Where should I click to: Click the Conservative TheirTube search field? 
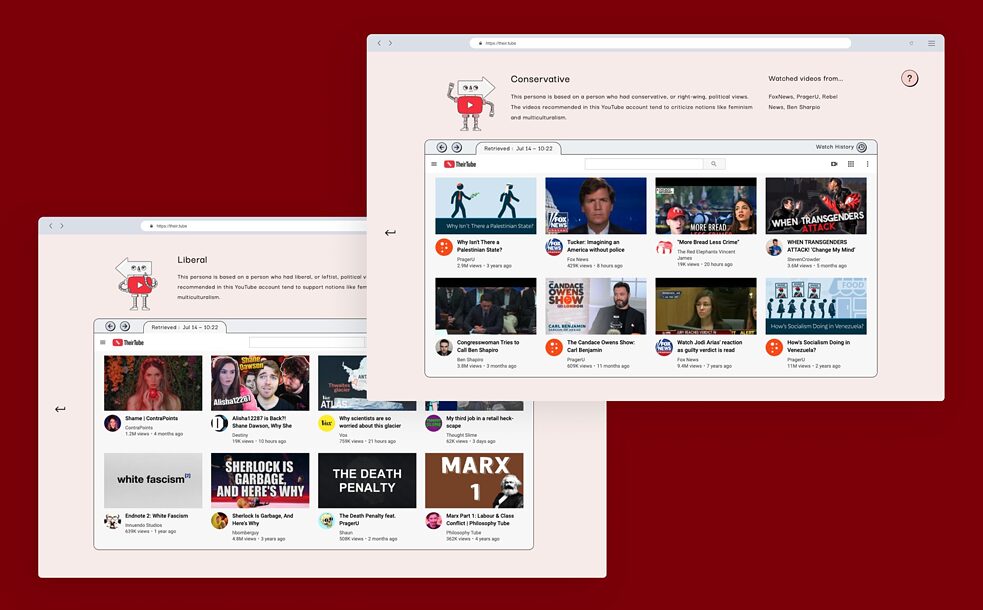644,164
